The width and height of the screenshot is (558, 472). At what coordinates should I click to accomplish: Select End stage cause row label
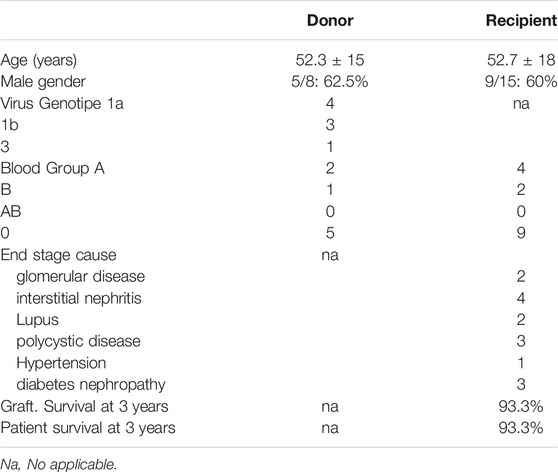tap(58, 255)
